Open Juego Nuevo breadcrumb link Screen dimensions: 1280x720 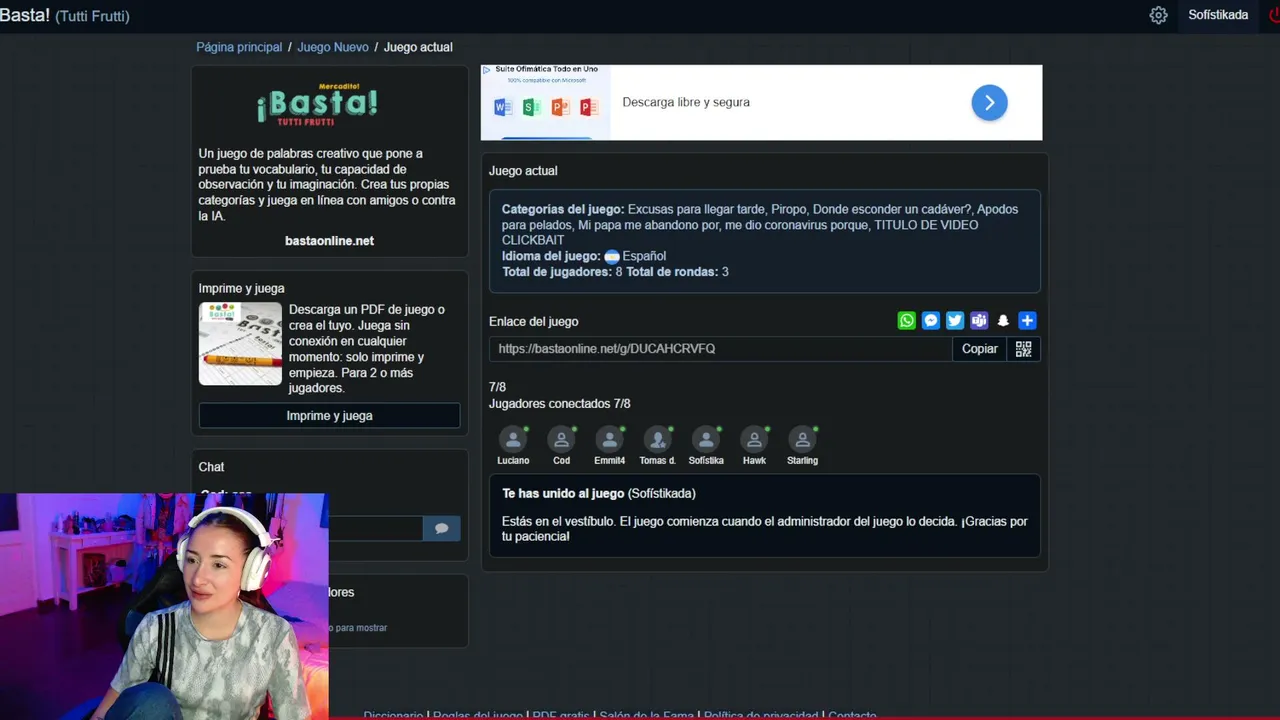click(x=333, y=47)
